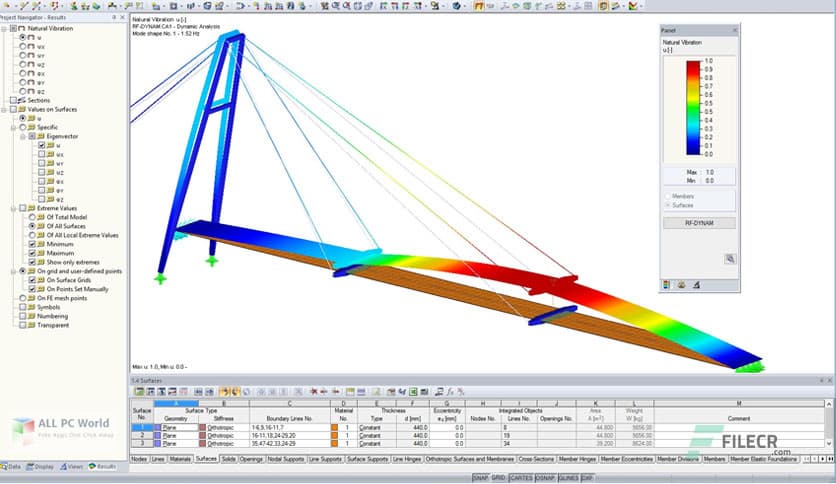This screenshot has height=484, width=836.
Task: Switch to the Materials tab
Action: 180,459
